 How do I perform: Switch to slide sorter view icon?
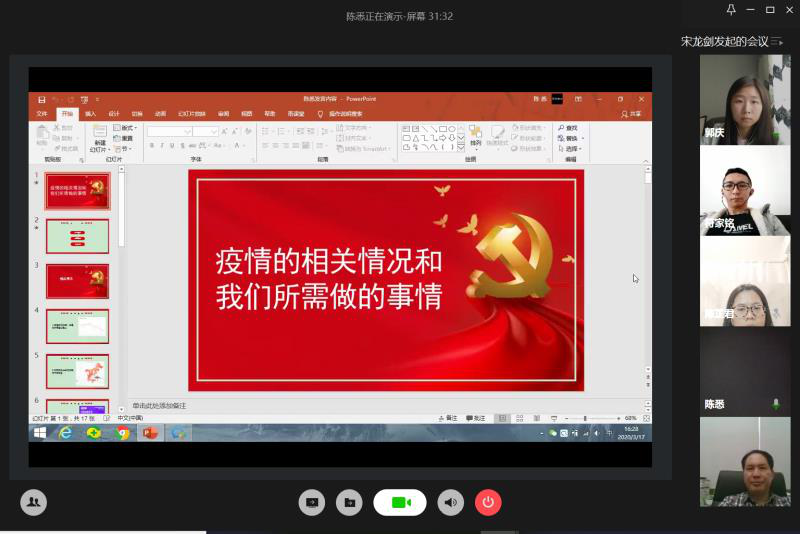tap(520, 418)
